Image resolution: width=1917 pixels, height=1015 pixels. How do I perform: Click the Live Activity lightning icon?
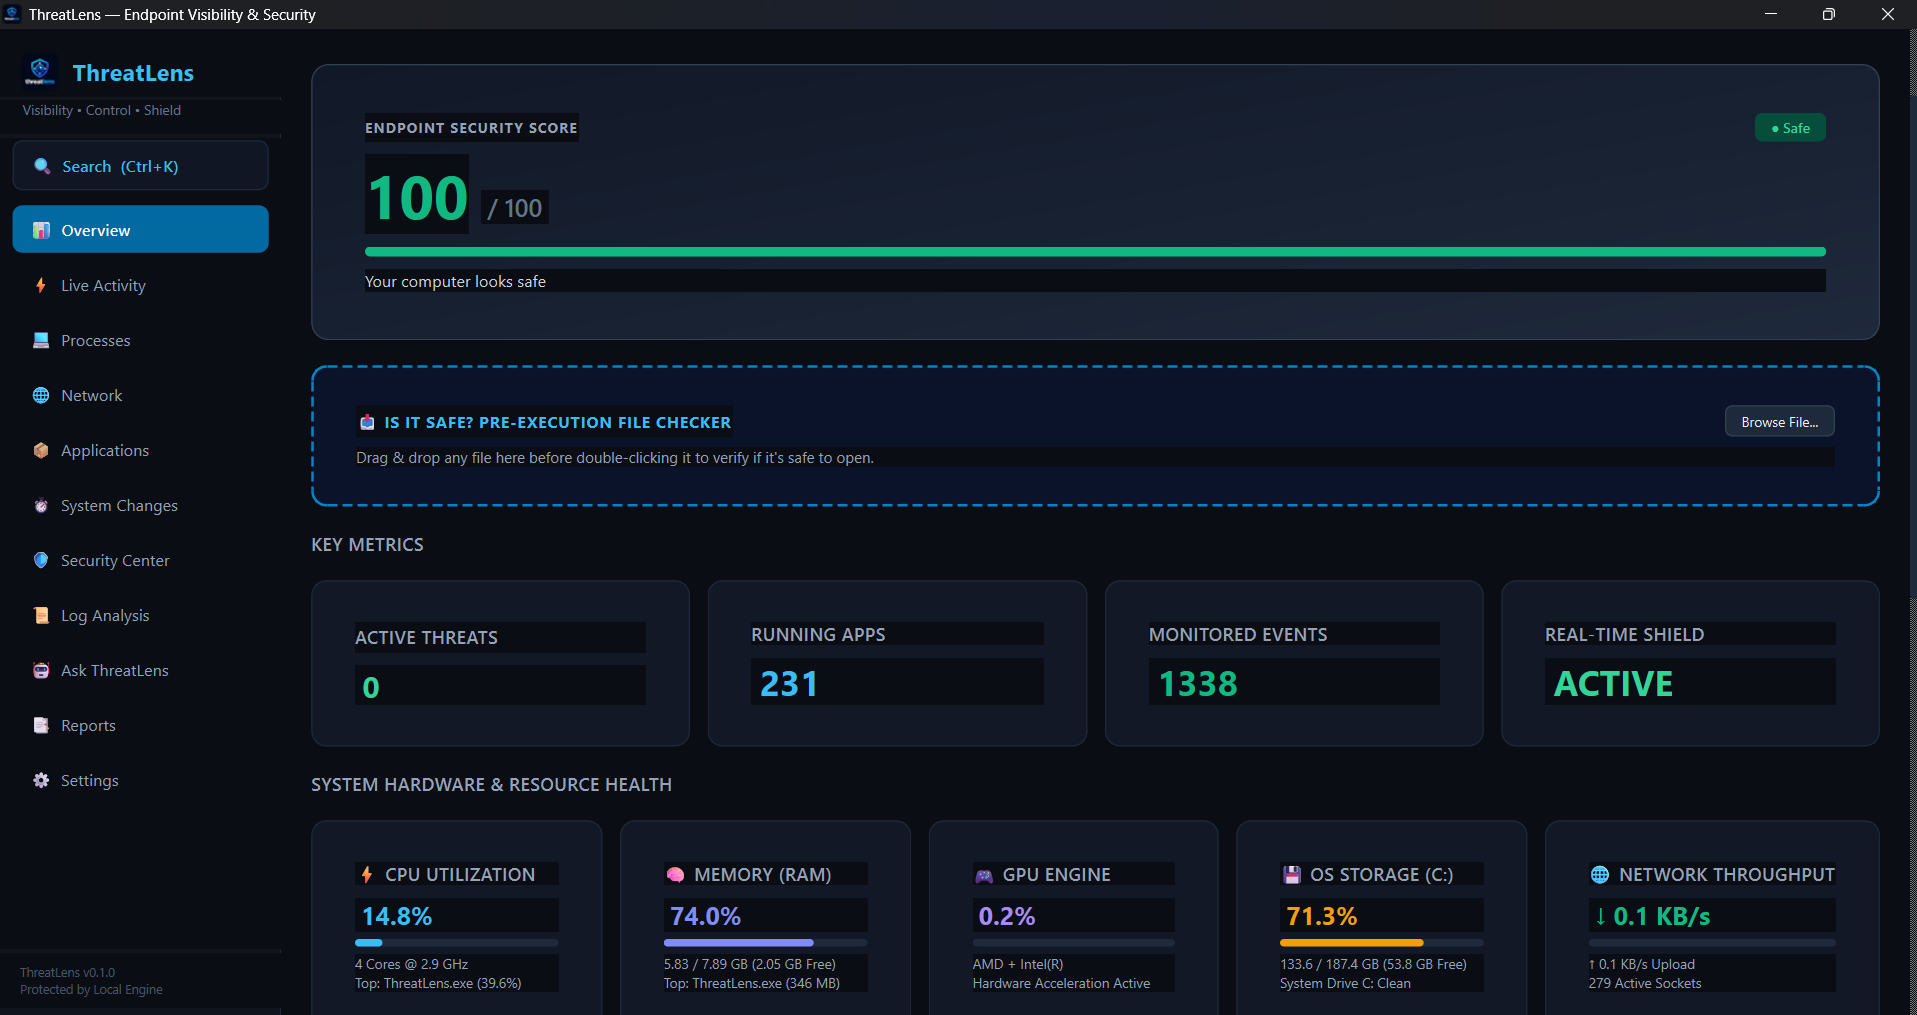pos(41,285)
